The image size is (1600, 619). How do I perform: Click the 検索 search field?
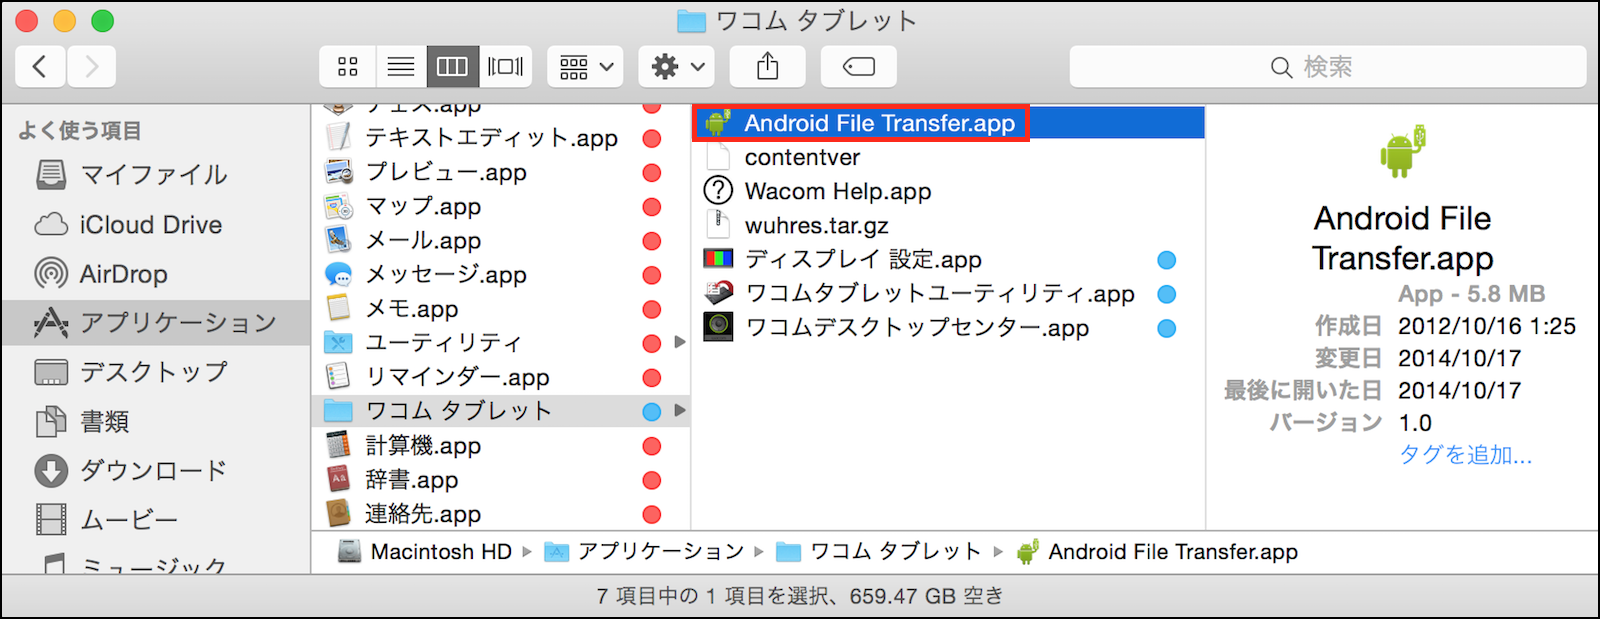(x=1328, y=67)
